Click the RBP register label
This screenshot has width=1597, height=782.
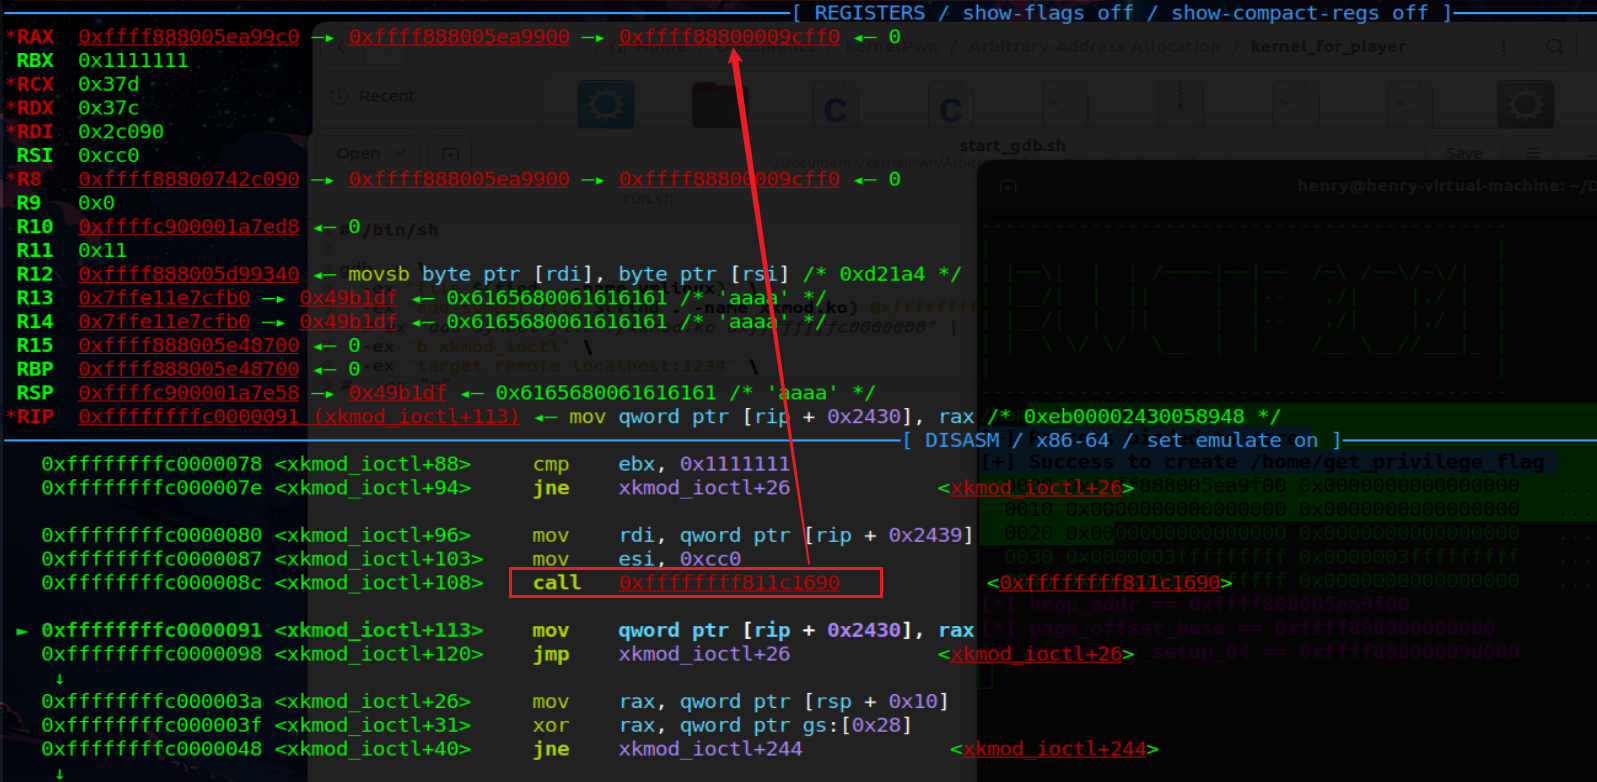pyautogui.click(x=35, y=369)
